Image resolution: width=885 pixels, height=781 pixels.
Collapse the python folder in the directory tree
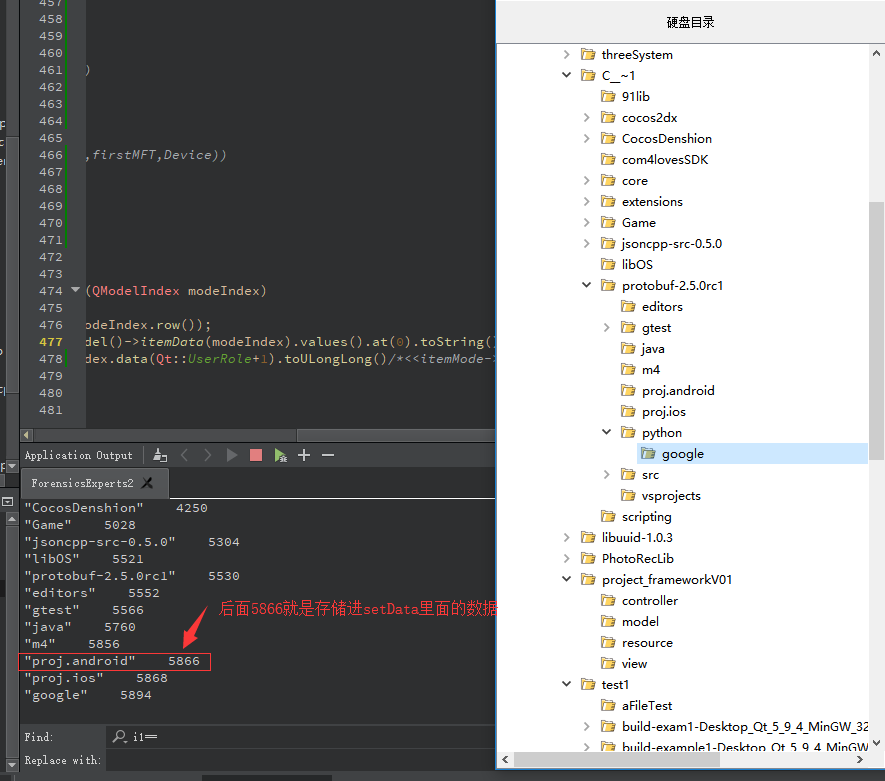point(607,432)
